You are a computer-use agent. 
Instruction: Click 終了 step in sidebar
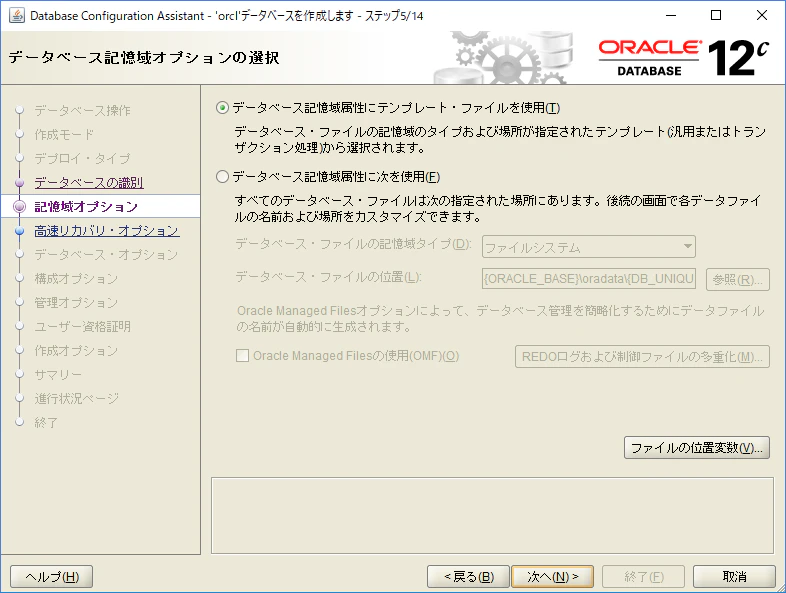(x=46, y=423)
